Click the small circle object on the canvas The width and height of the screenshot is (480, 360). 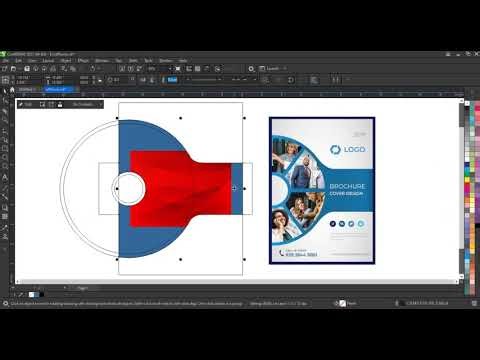coord(128,189)
